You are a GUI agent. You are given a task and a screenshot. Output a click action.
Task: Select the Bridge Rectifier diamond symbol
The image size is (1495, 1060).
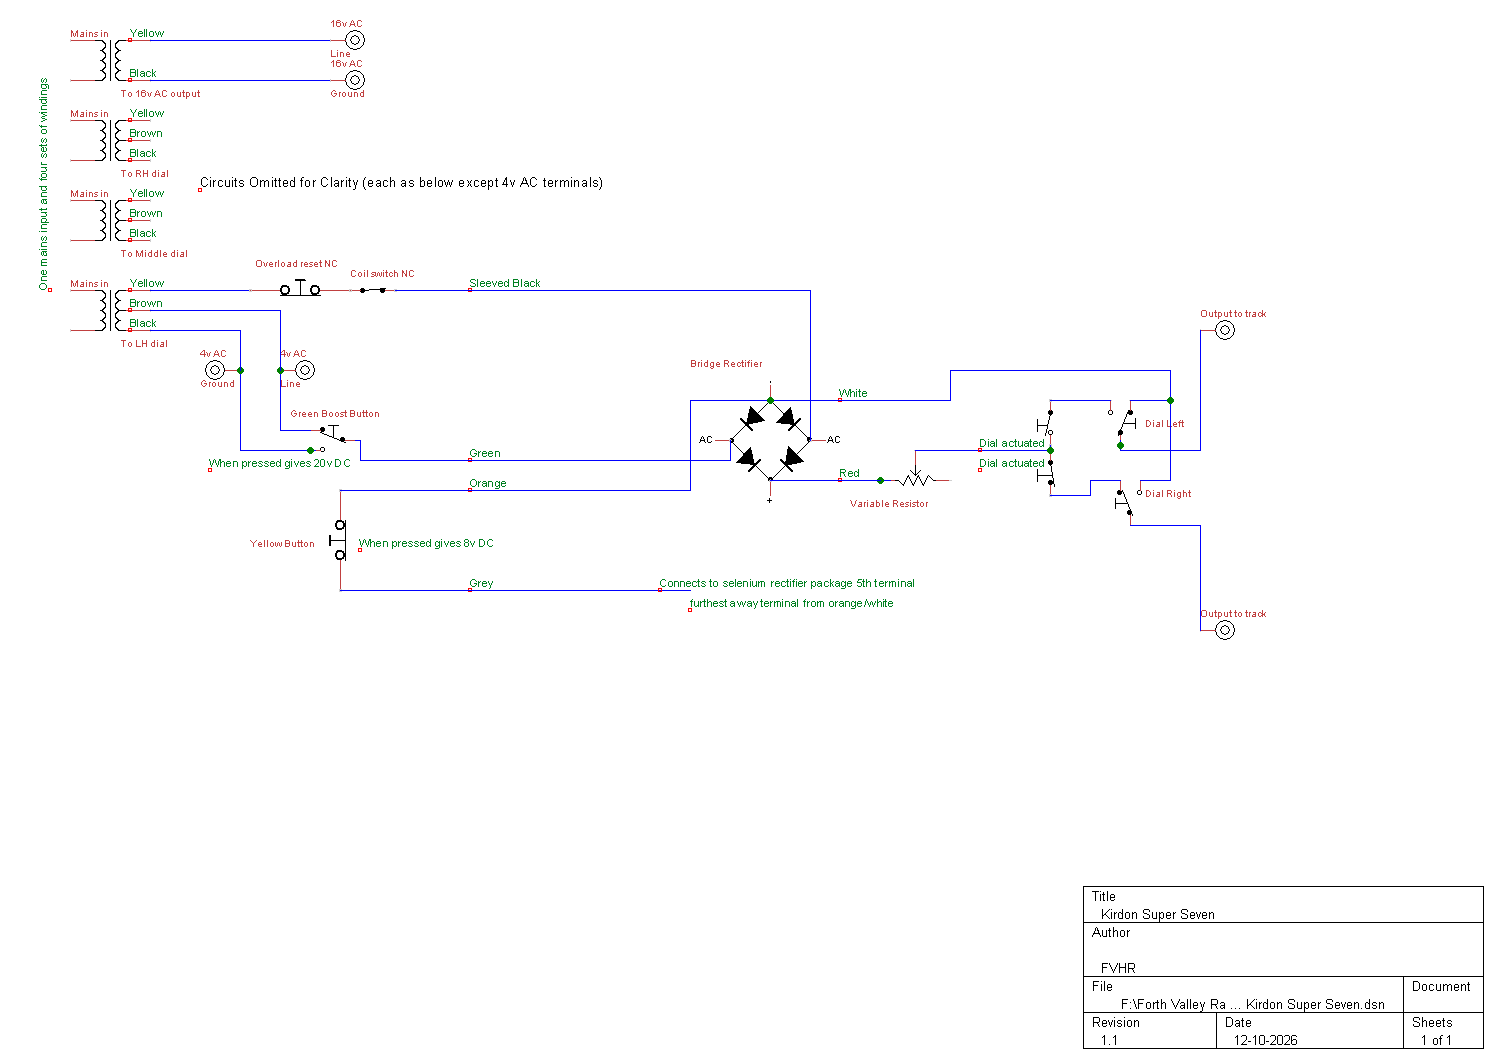tap(770, 440)
